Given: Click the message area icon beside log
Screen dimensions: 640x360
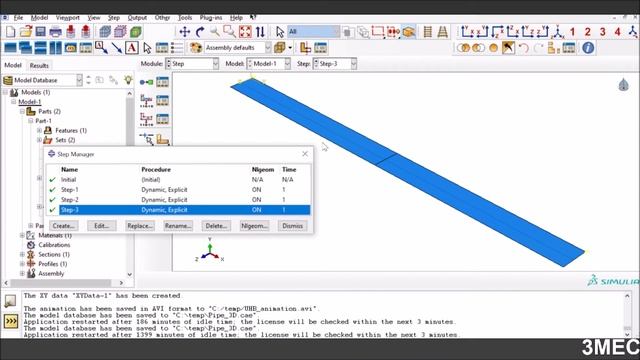Looking at the screenshot, I should tap(10, 301).
